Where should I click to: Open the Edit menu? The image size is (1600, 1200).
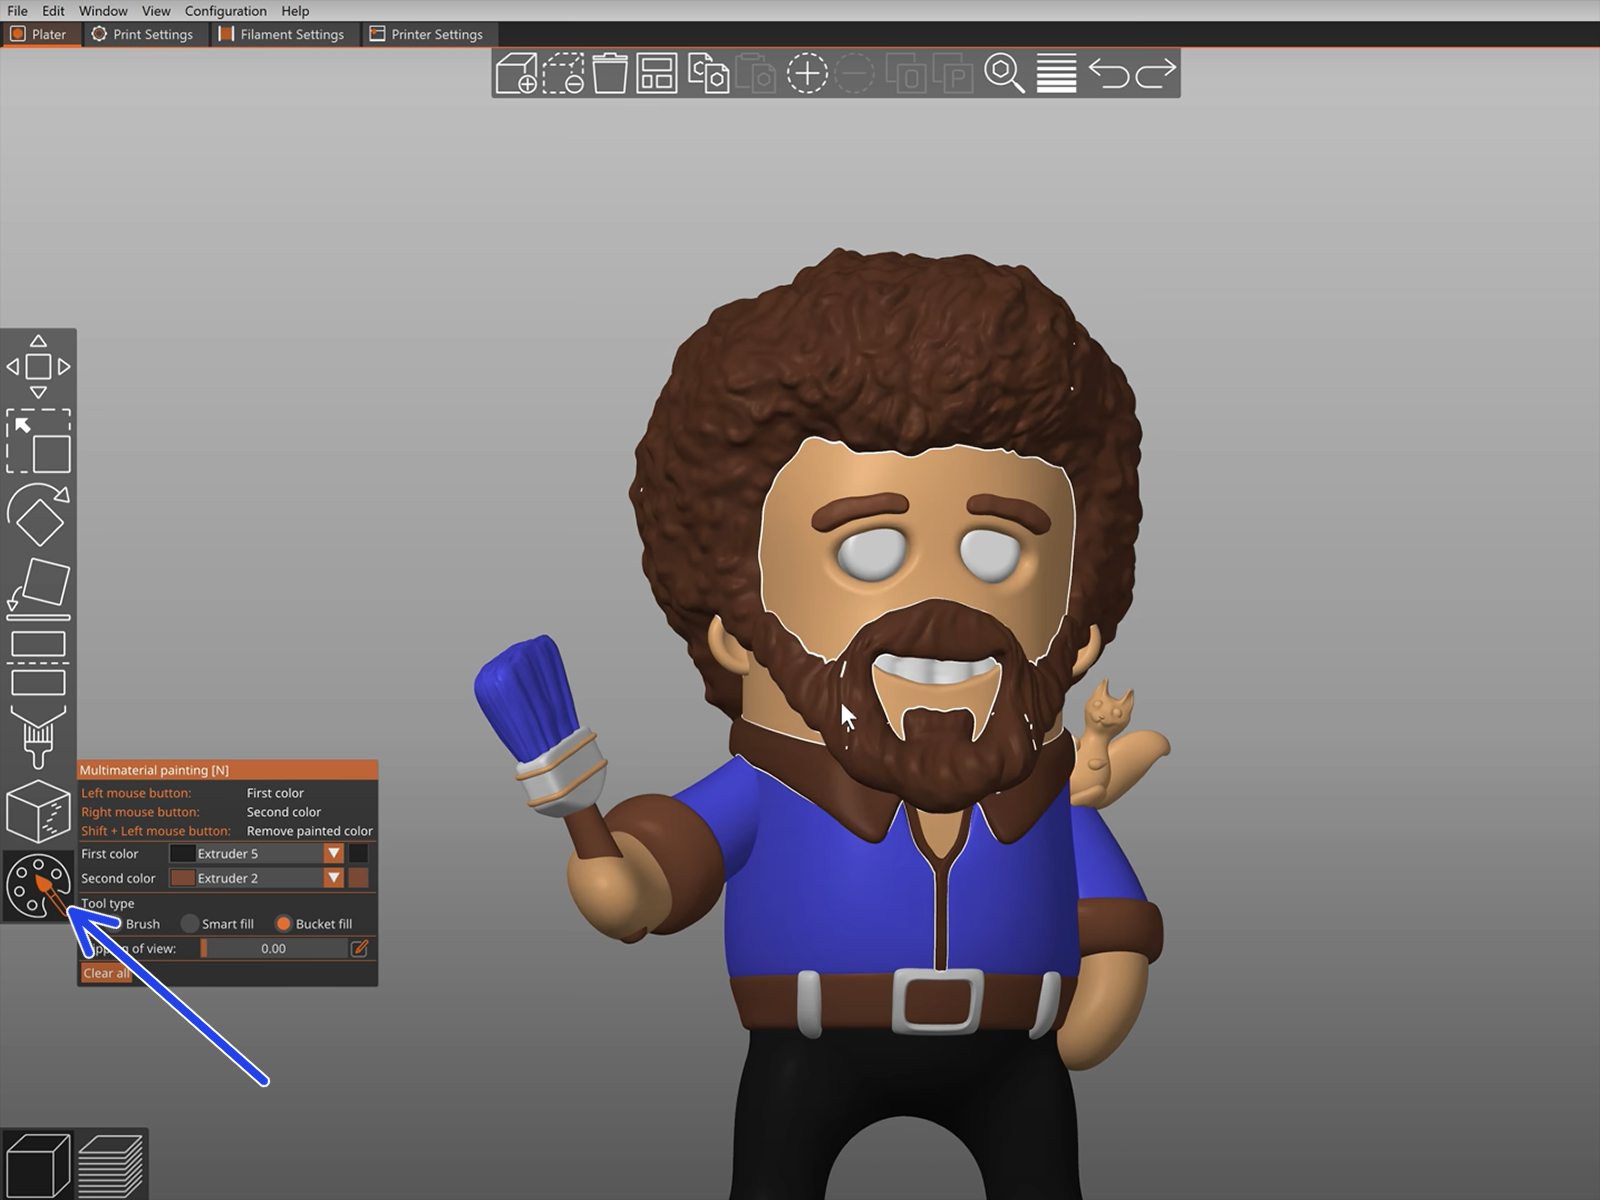(53, 11)
